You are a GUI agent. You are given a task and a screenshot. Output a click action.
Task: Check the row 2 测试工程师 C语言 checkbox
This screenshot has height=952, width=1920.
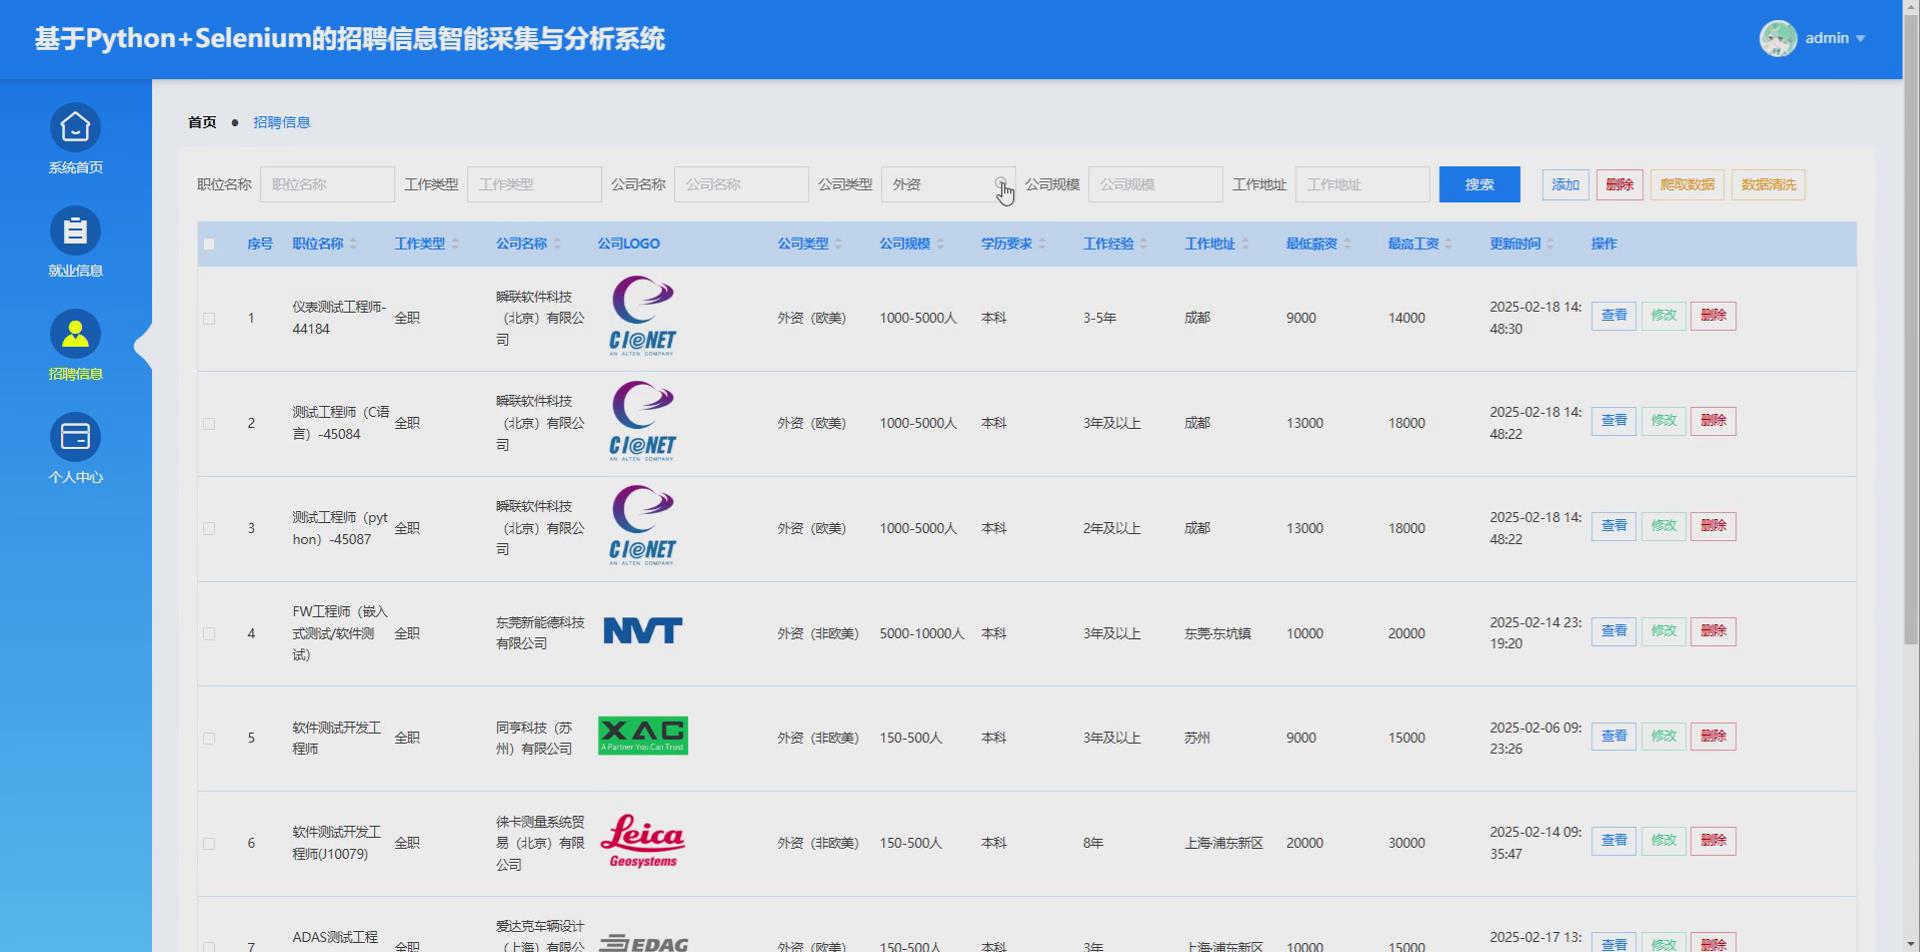(x=209, y=423)
